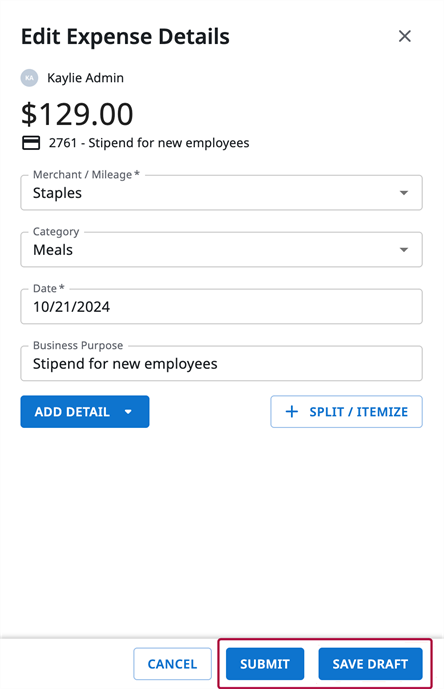This screenshot has width=444, height=689.
Task: Click the Split / Itemize button
Action: pyautogui.click(x=346, y=412)
